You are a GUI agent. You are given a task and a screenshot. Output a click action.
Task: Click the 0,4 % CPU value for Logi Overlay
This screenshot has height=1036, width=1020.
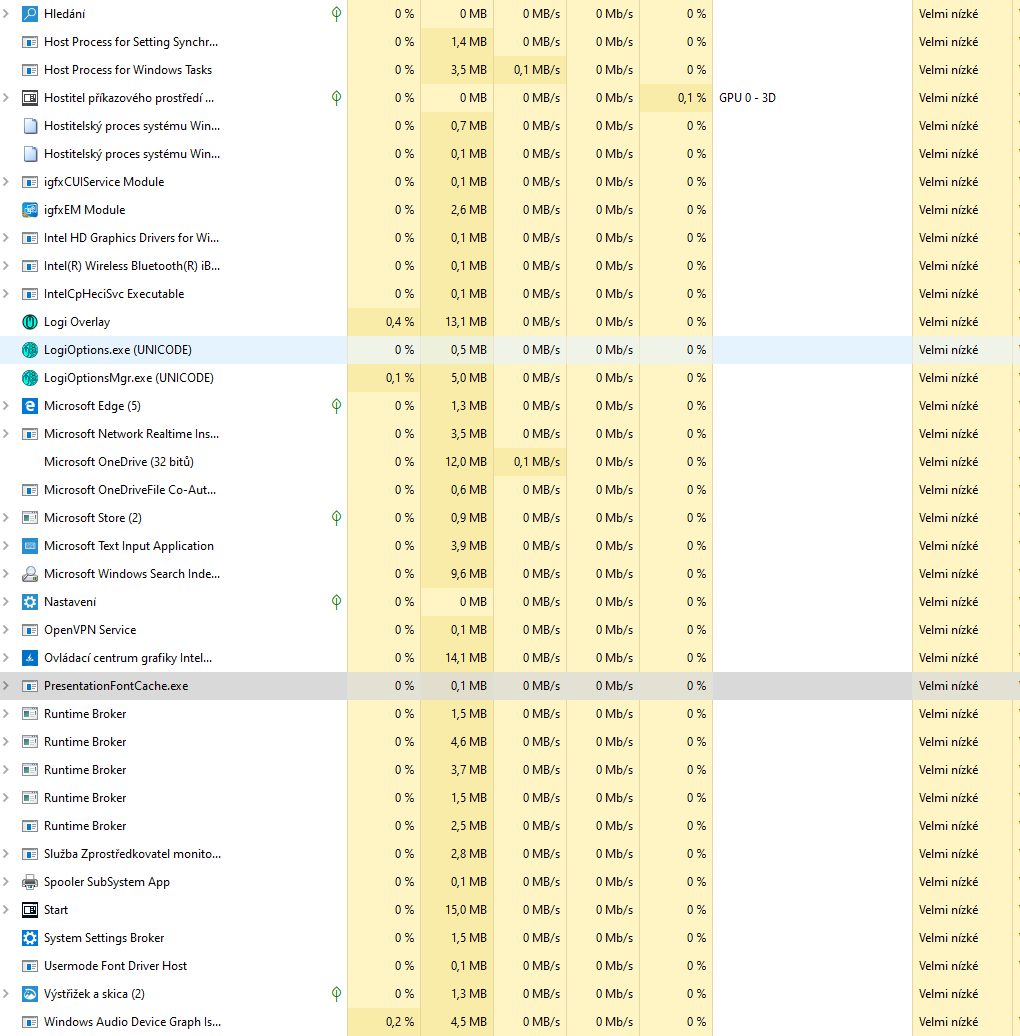400,322
